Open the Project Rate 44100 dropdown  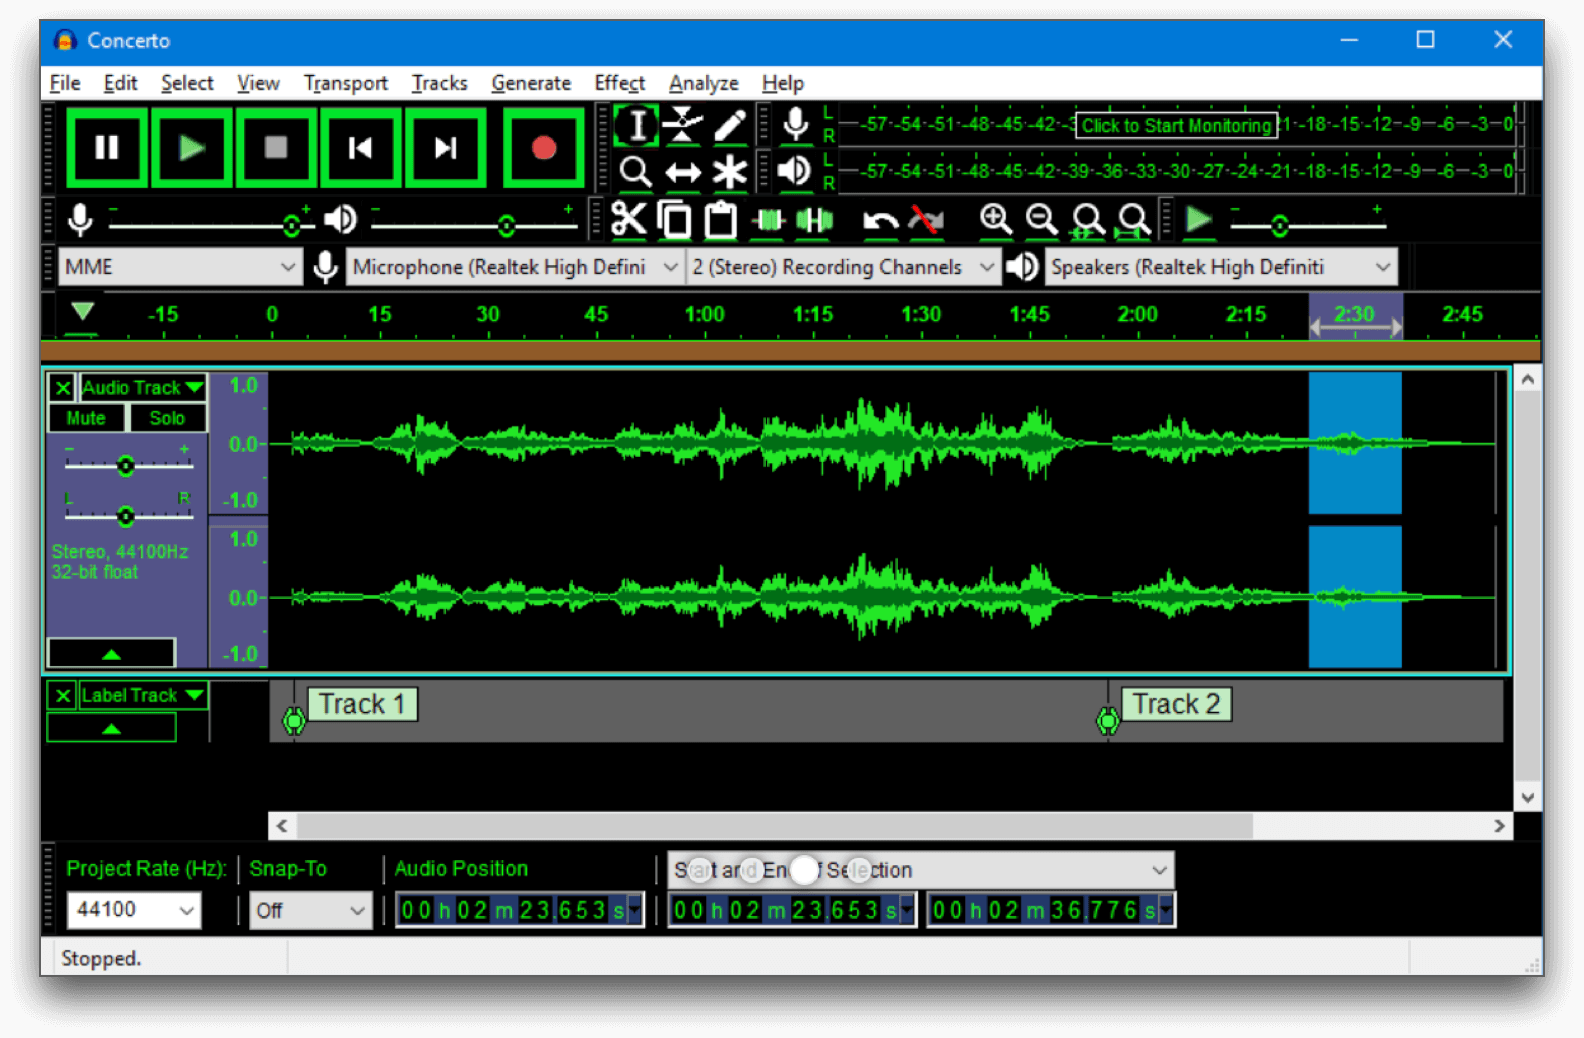click(134, 910)
